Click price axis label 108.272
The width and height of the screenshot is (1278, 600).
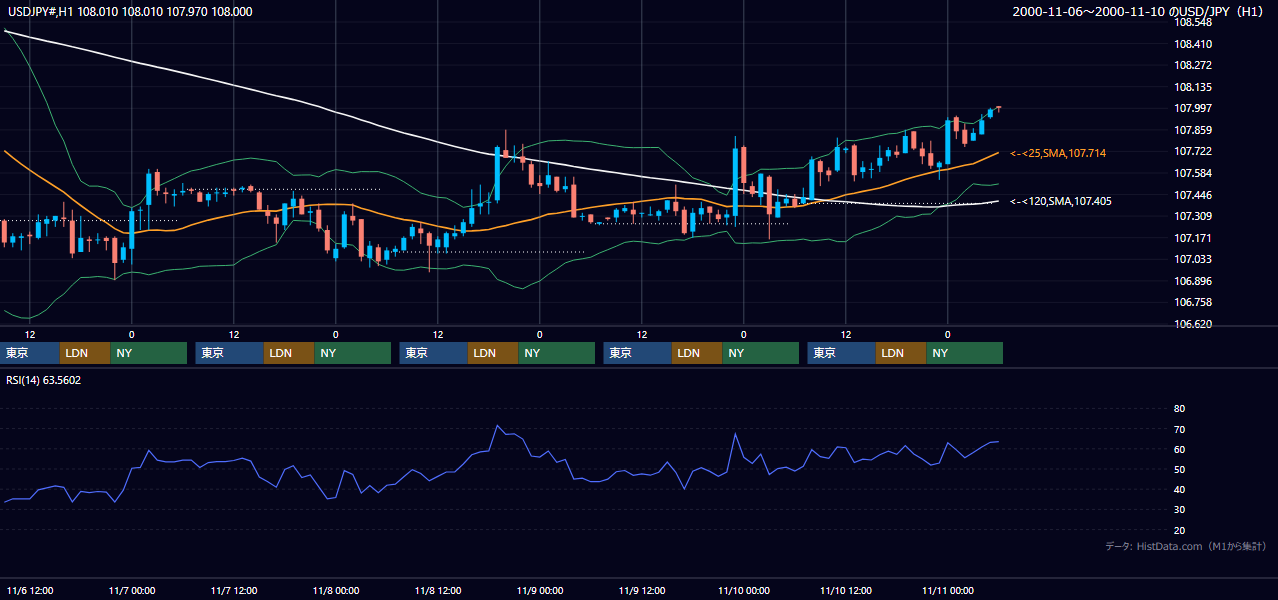(x=1194, y=66)
